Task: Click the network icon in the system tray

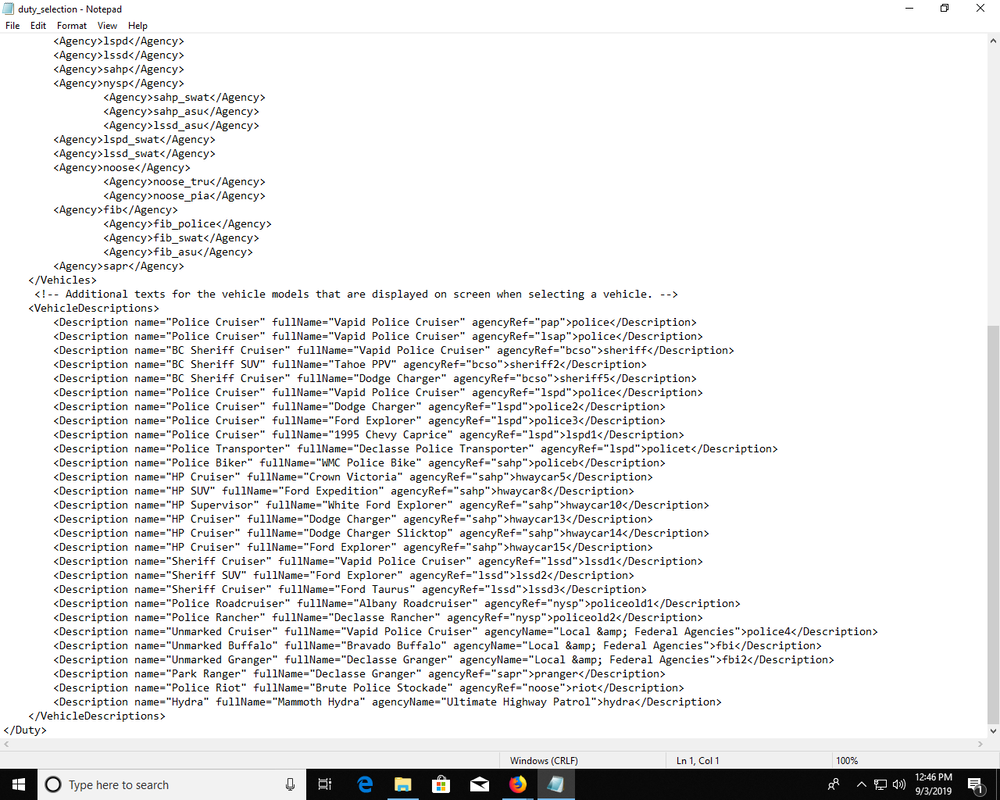Action: pyautogui.click(x=880, y=784)
